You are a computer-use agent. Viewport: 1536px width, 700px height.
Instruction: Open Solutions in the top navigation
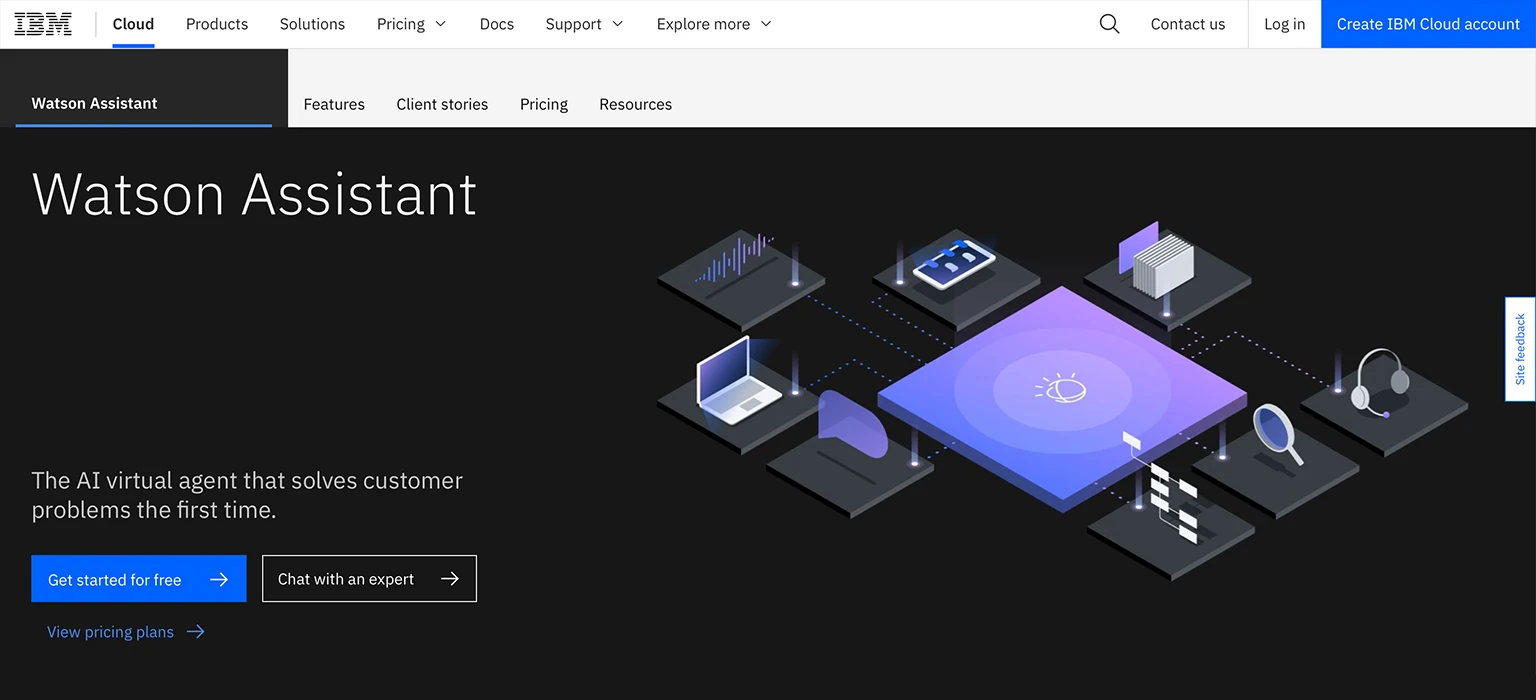coord(312,24)
